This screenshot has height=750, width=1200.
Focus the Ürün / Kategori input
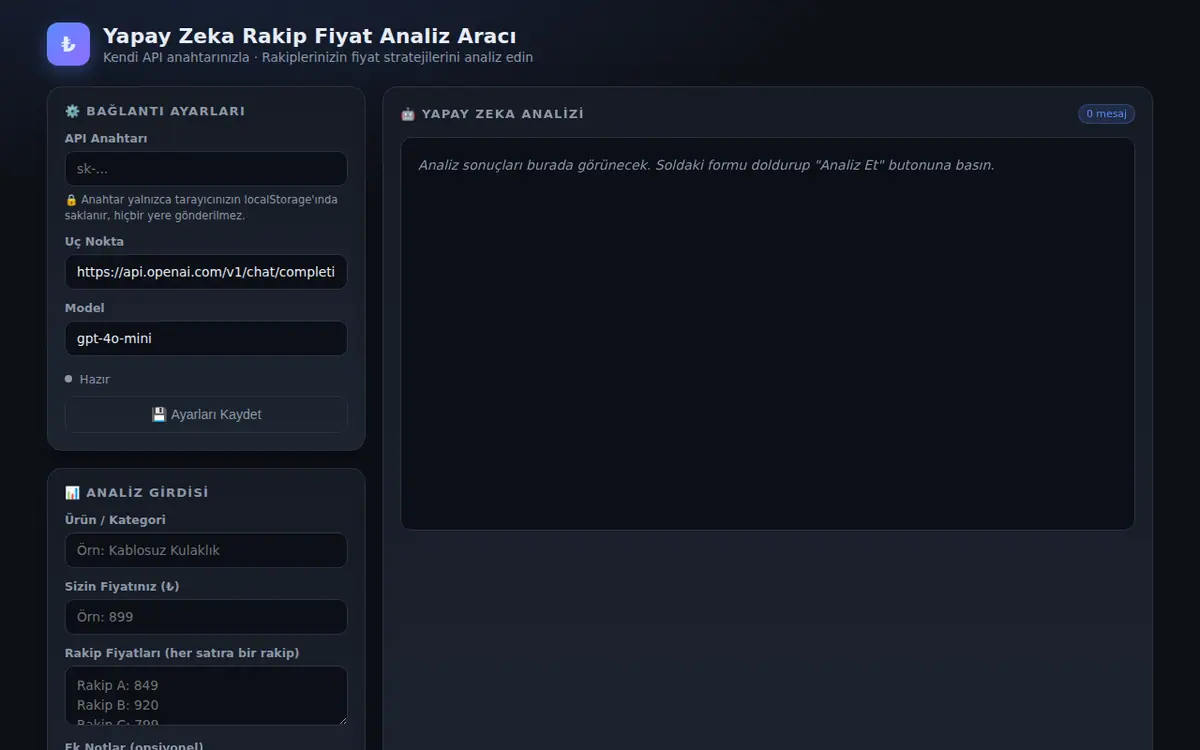(x=206, y=550)
